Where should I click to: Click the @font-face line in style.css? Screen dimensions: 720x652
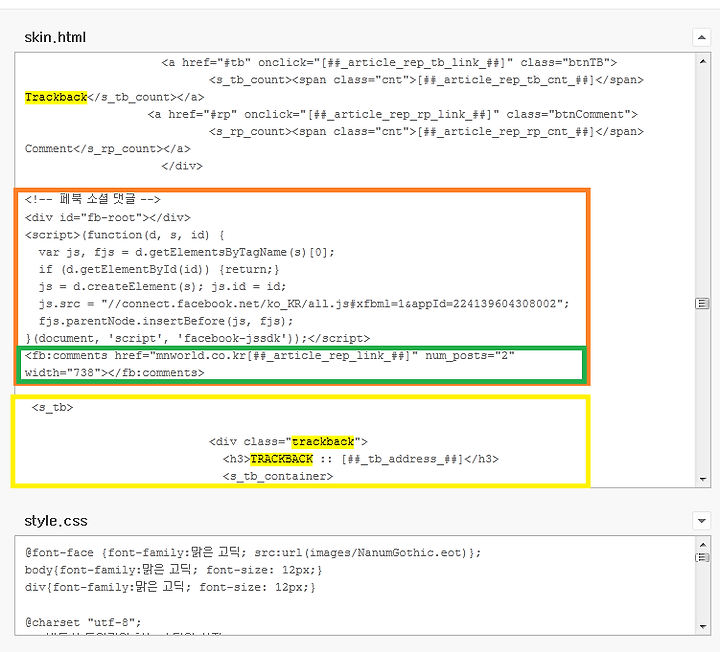(253, 553)
